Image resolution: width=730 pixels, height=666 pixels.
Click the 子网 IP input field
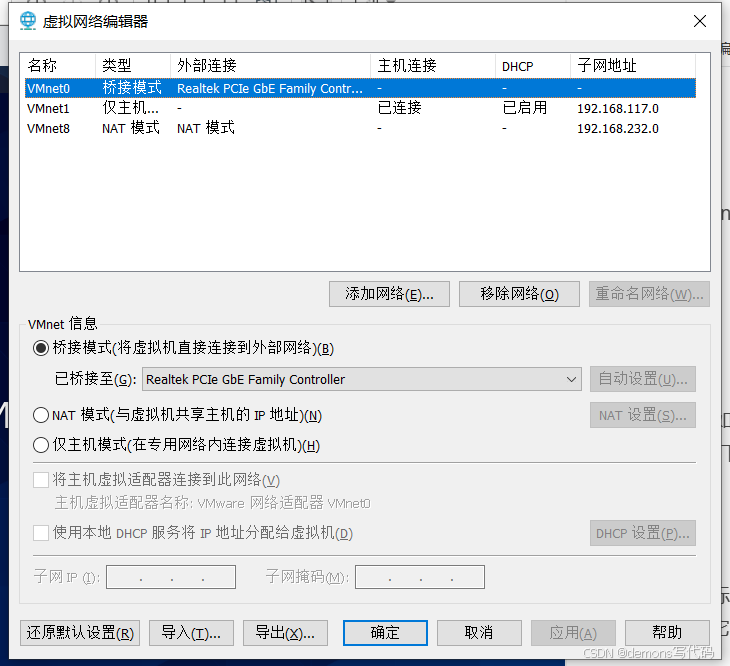click(171, 577)
